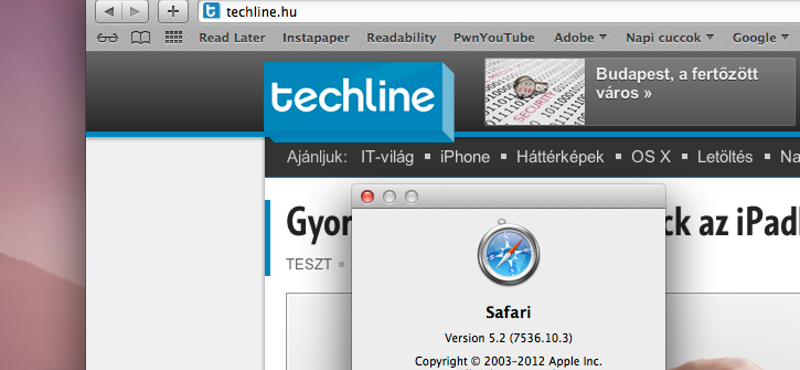Click the techline logo
Viewport: 800px width, 370px height.
pyautogui.click(x=359, y=102)
